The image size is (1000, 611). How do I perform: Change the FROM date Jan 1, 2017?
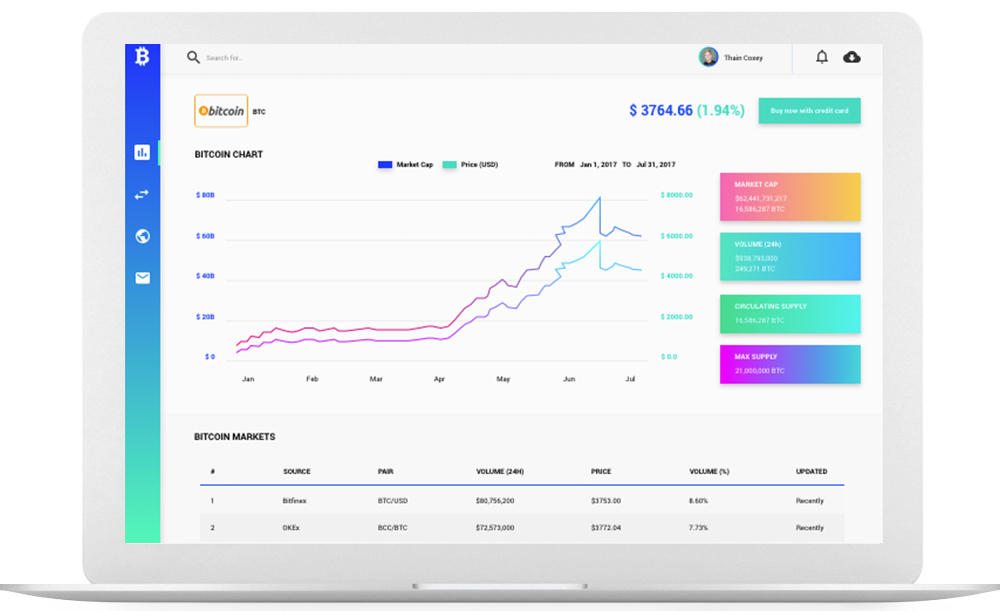pyautogui.click(x=597, y=164)
